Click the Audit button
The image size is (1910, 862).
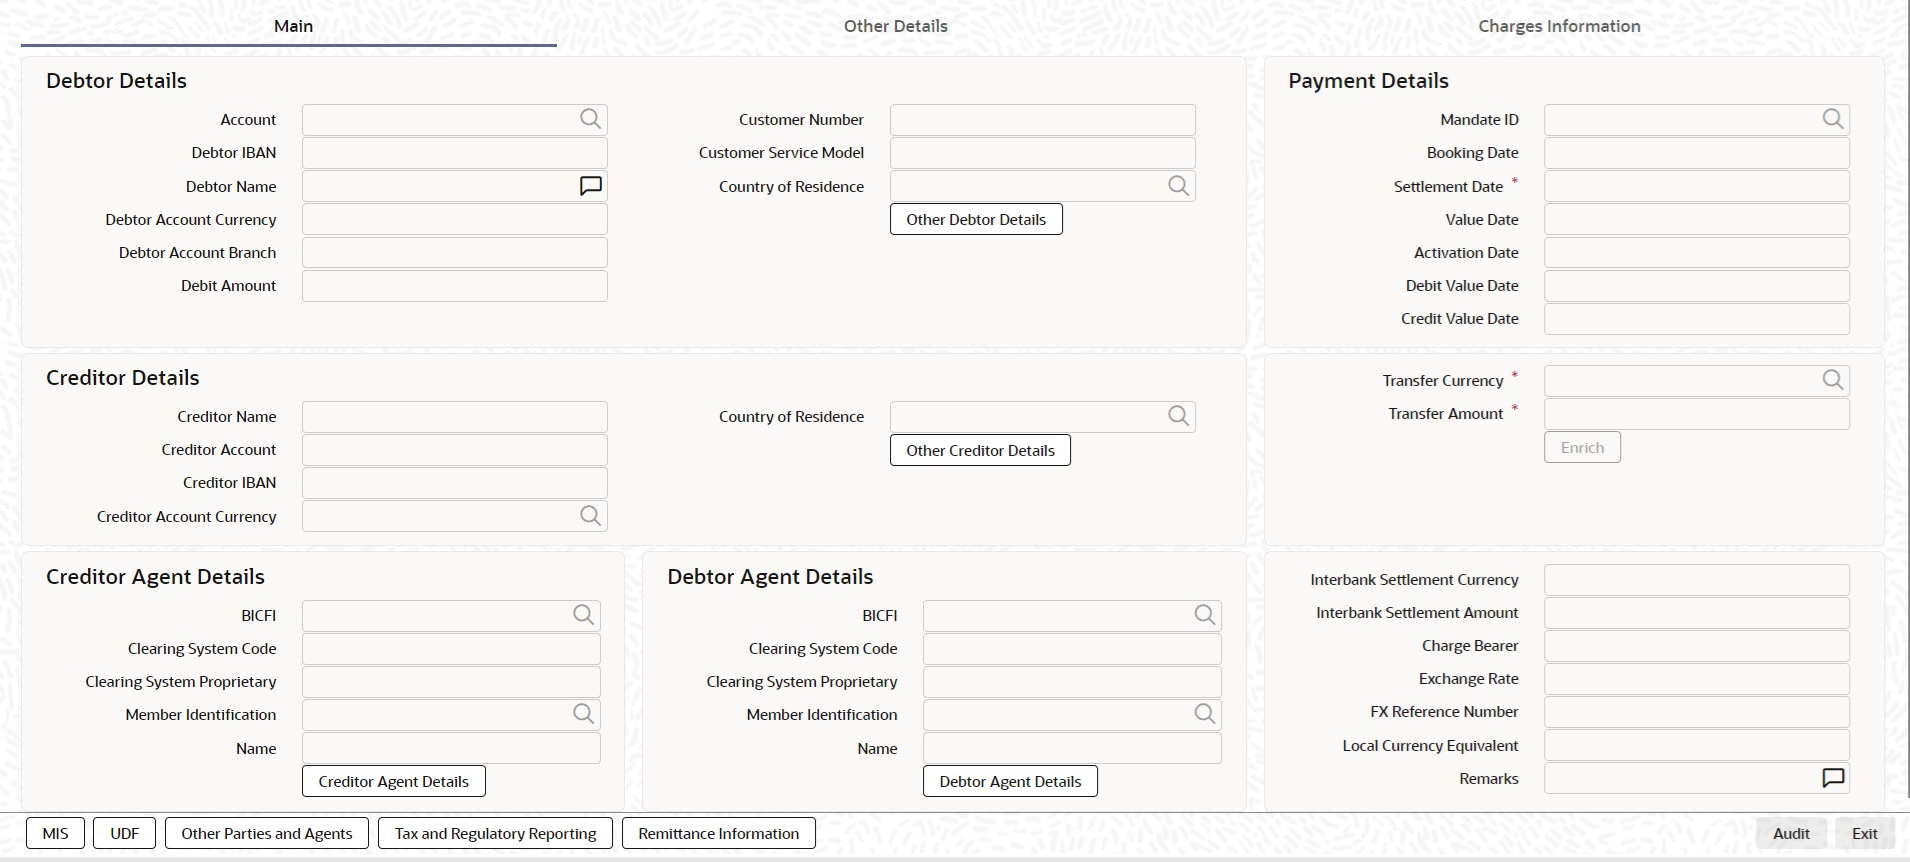pos(1791,833)
